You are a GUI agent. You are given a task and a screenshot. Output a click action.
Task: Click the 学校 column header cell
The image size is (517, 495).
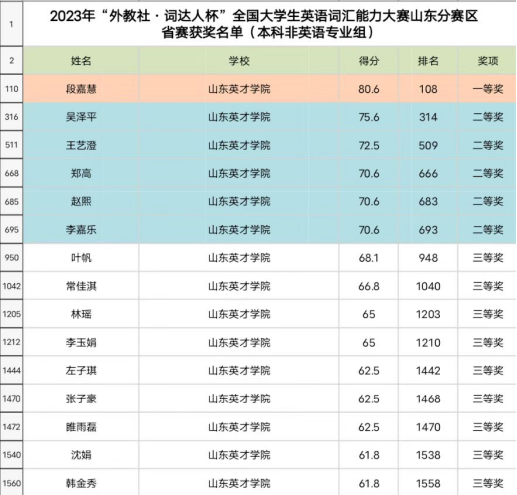[239, 61]
